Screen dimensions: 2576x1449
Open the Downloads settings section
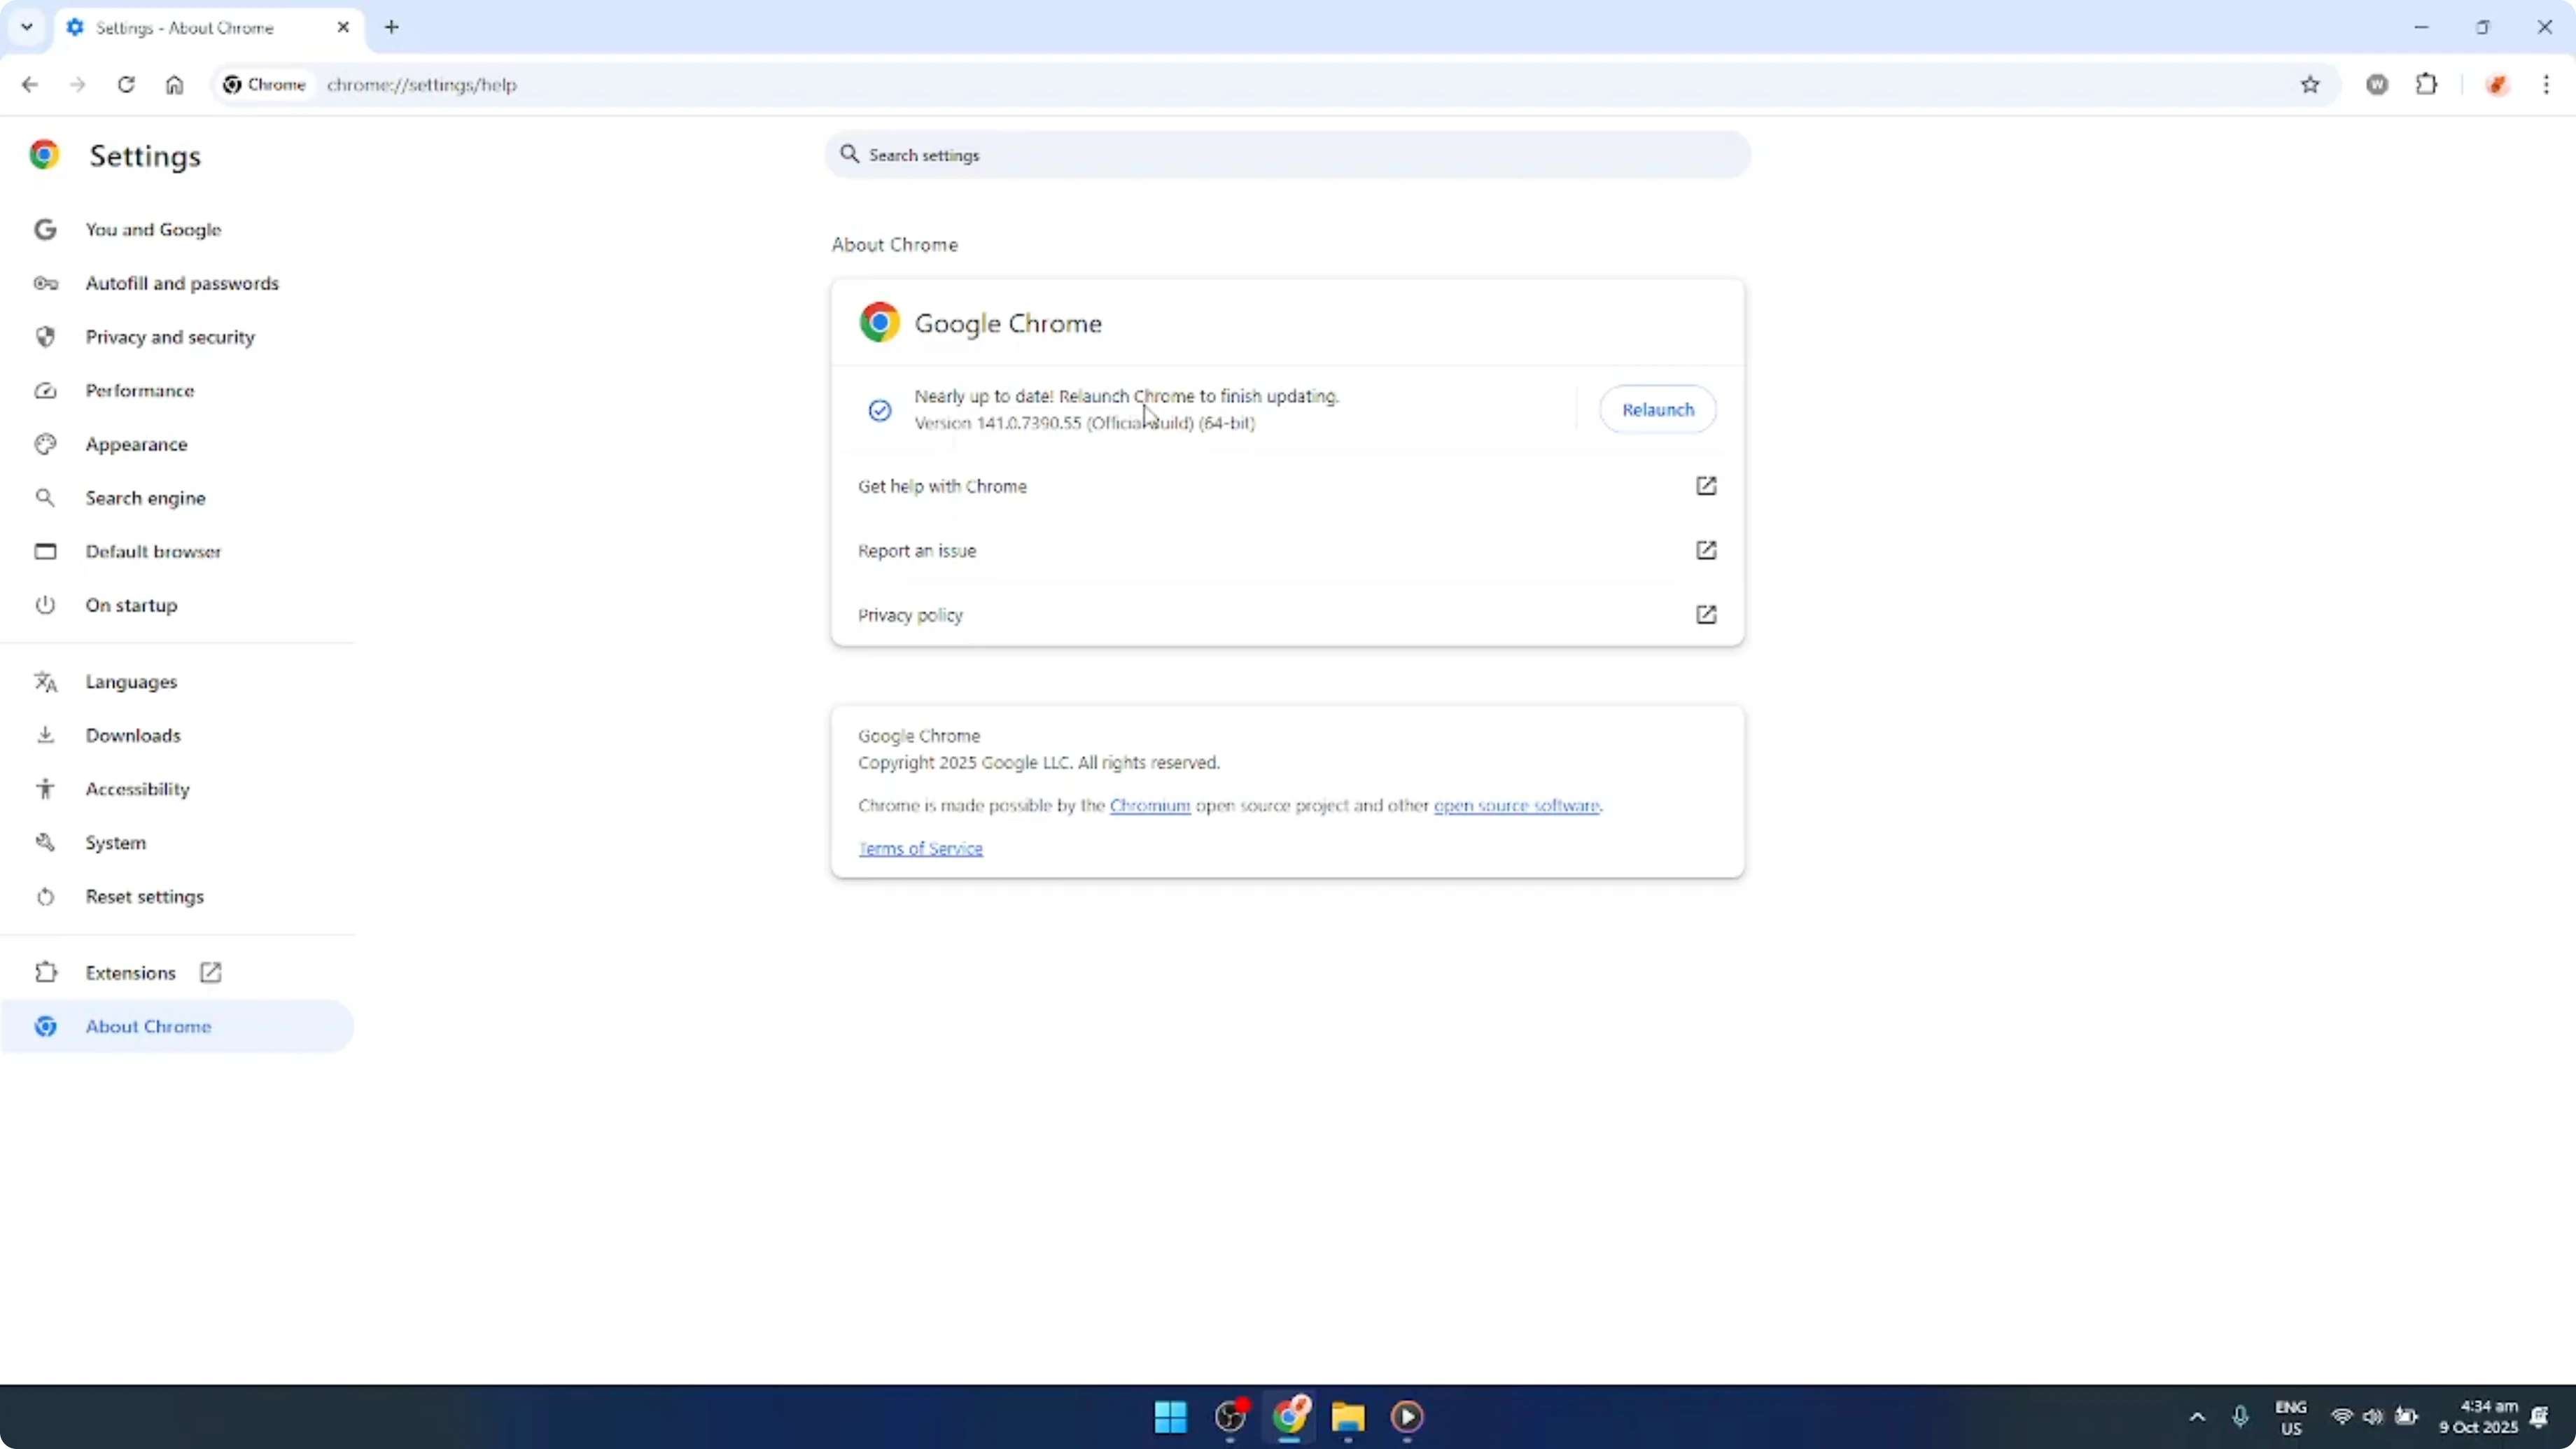pyautogui.click(x=134, y=735)
